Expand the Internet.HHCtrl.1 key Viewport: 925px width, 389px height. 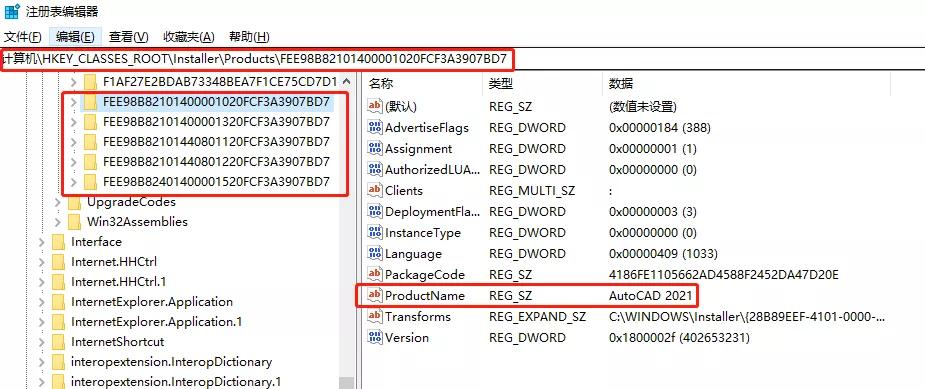click(42, 282)
